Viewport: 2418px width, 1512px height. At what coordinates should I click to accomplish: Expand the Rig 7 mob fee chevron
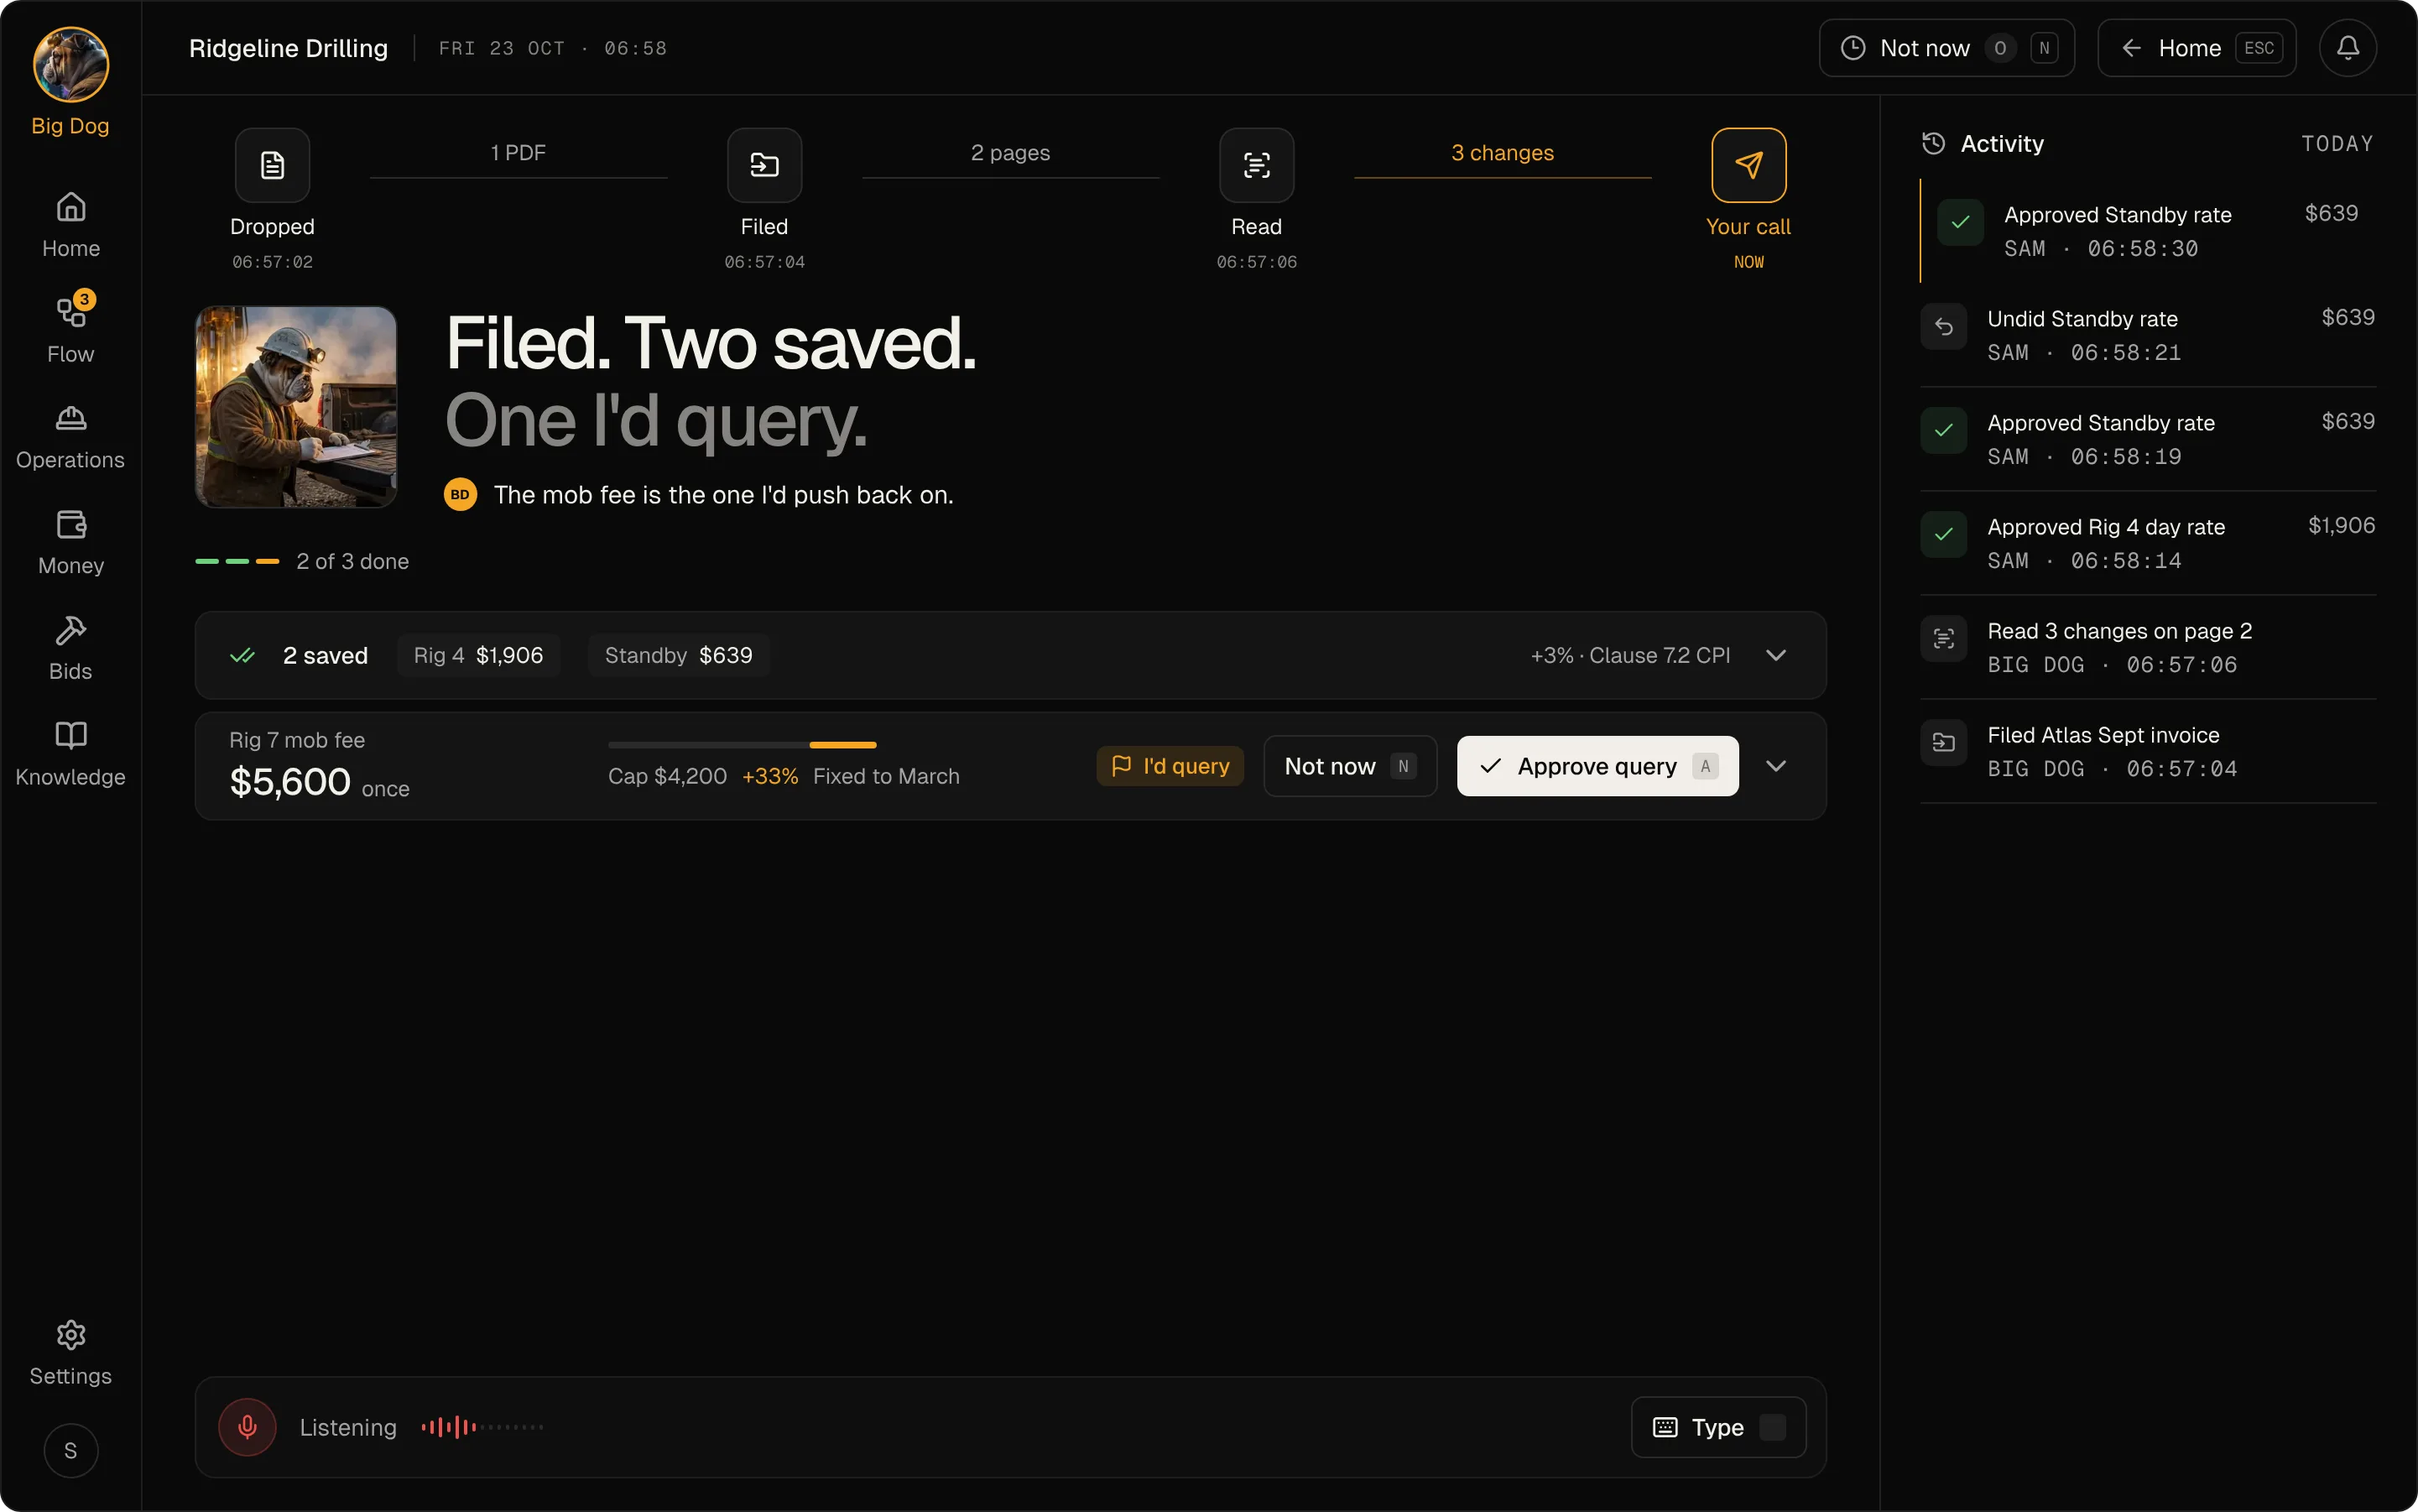(1775, 766)
